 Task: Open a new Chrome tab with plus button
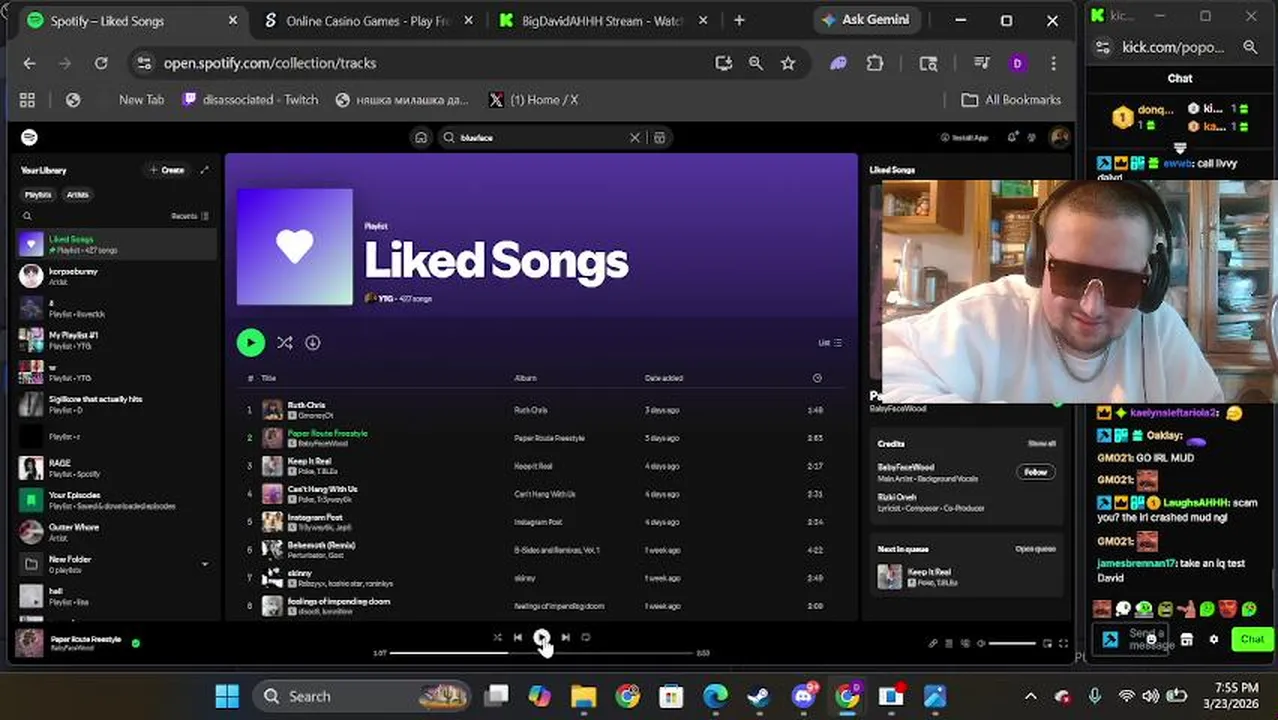[739, 20]
